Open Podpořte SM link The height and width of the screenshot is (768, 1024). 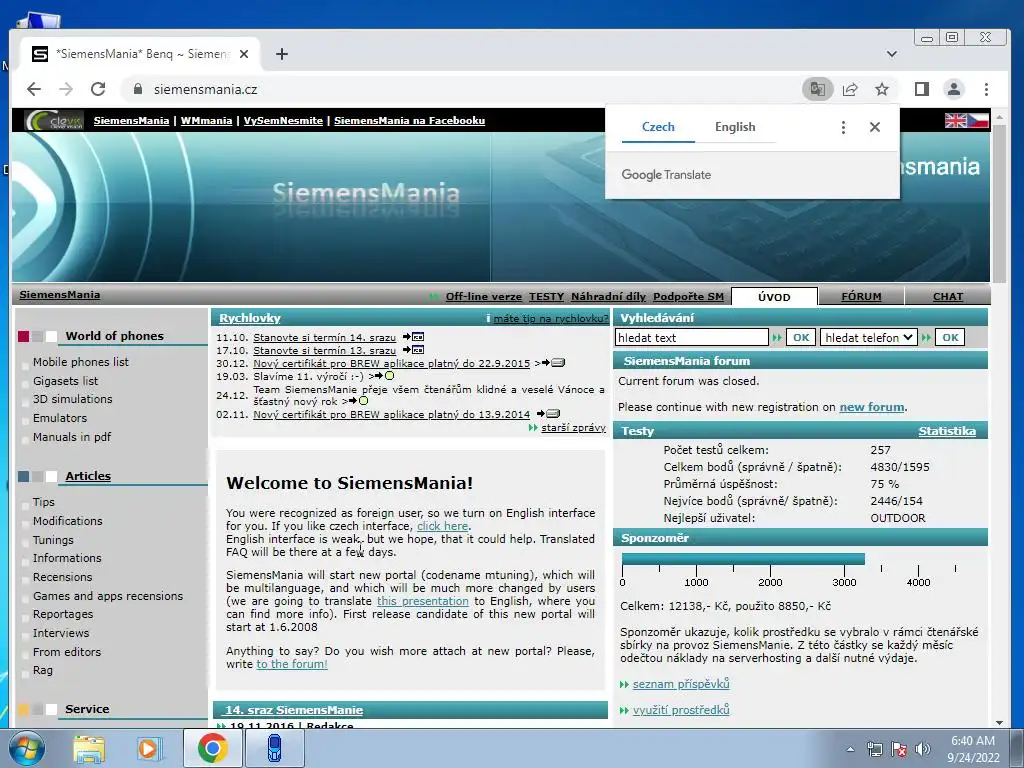click(x=688, y=296)
